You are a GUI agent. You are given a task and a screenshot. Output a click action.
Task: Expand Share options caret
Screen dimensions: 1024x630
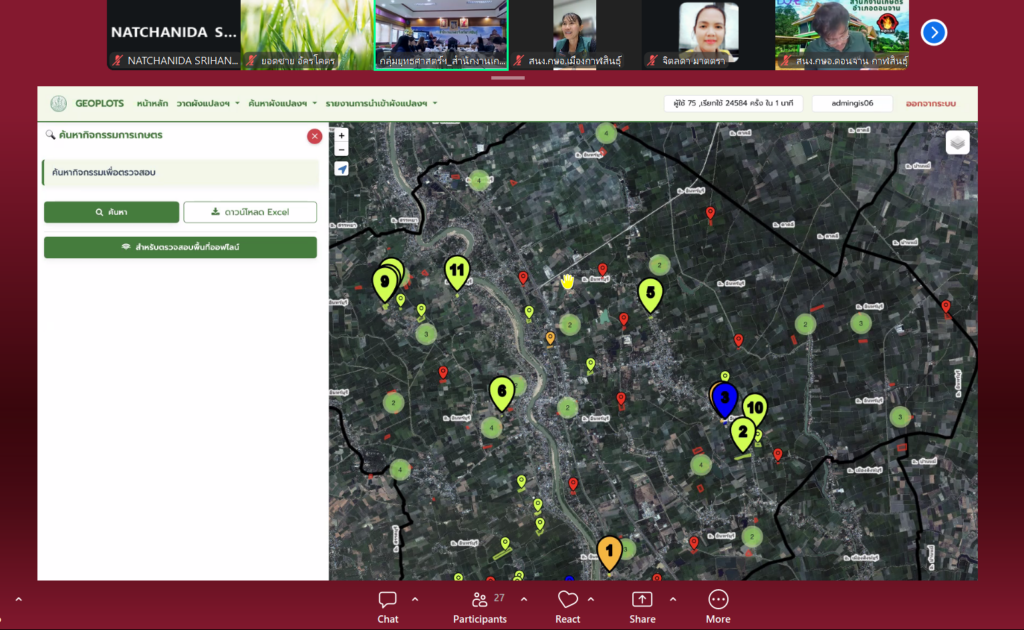point(673,599)
